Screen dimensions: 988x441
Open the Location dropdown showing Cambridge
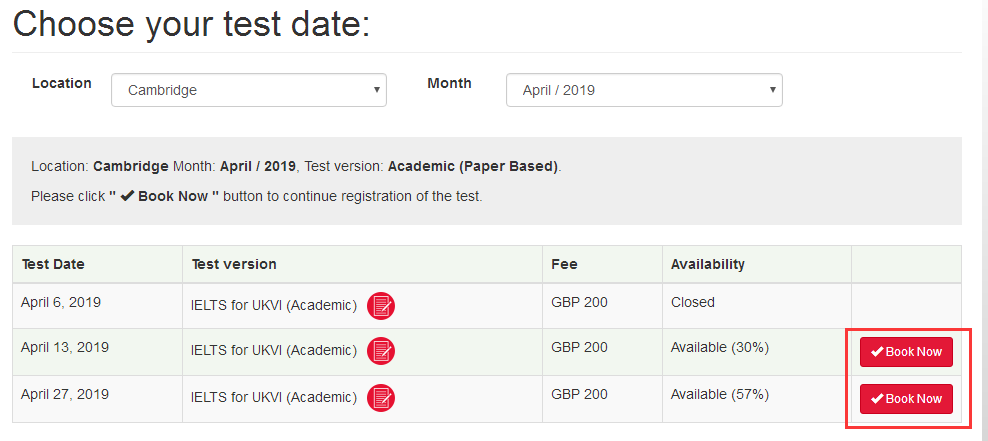pos(249,90)
